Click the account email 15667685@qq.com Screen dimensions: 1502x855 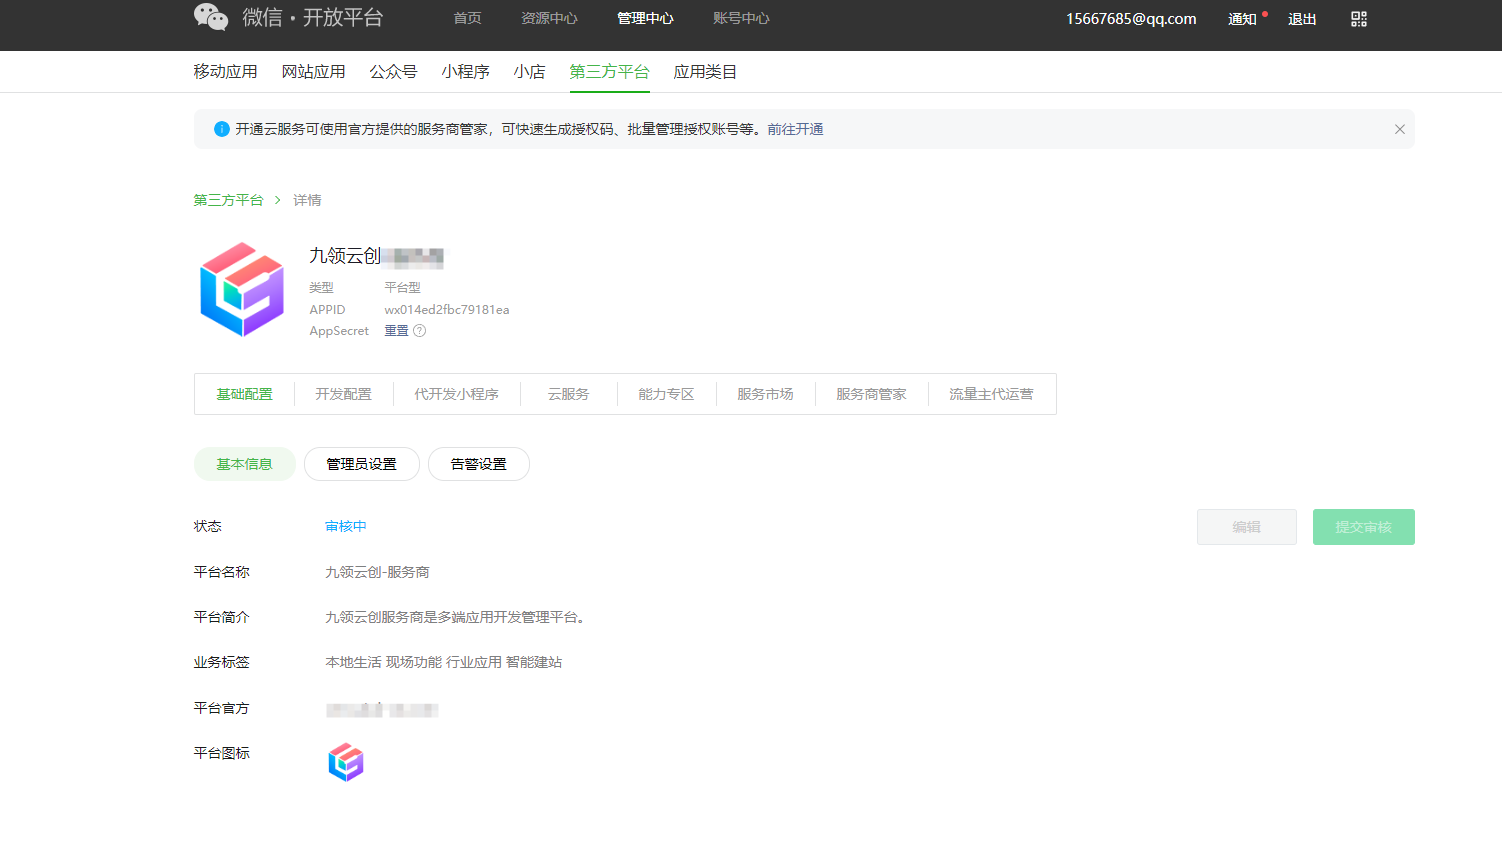[1131, 19]
